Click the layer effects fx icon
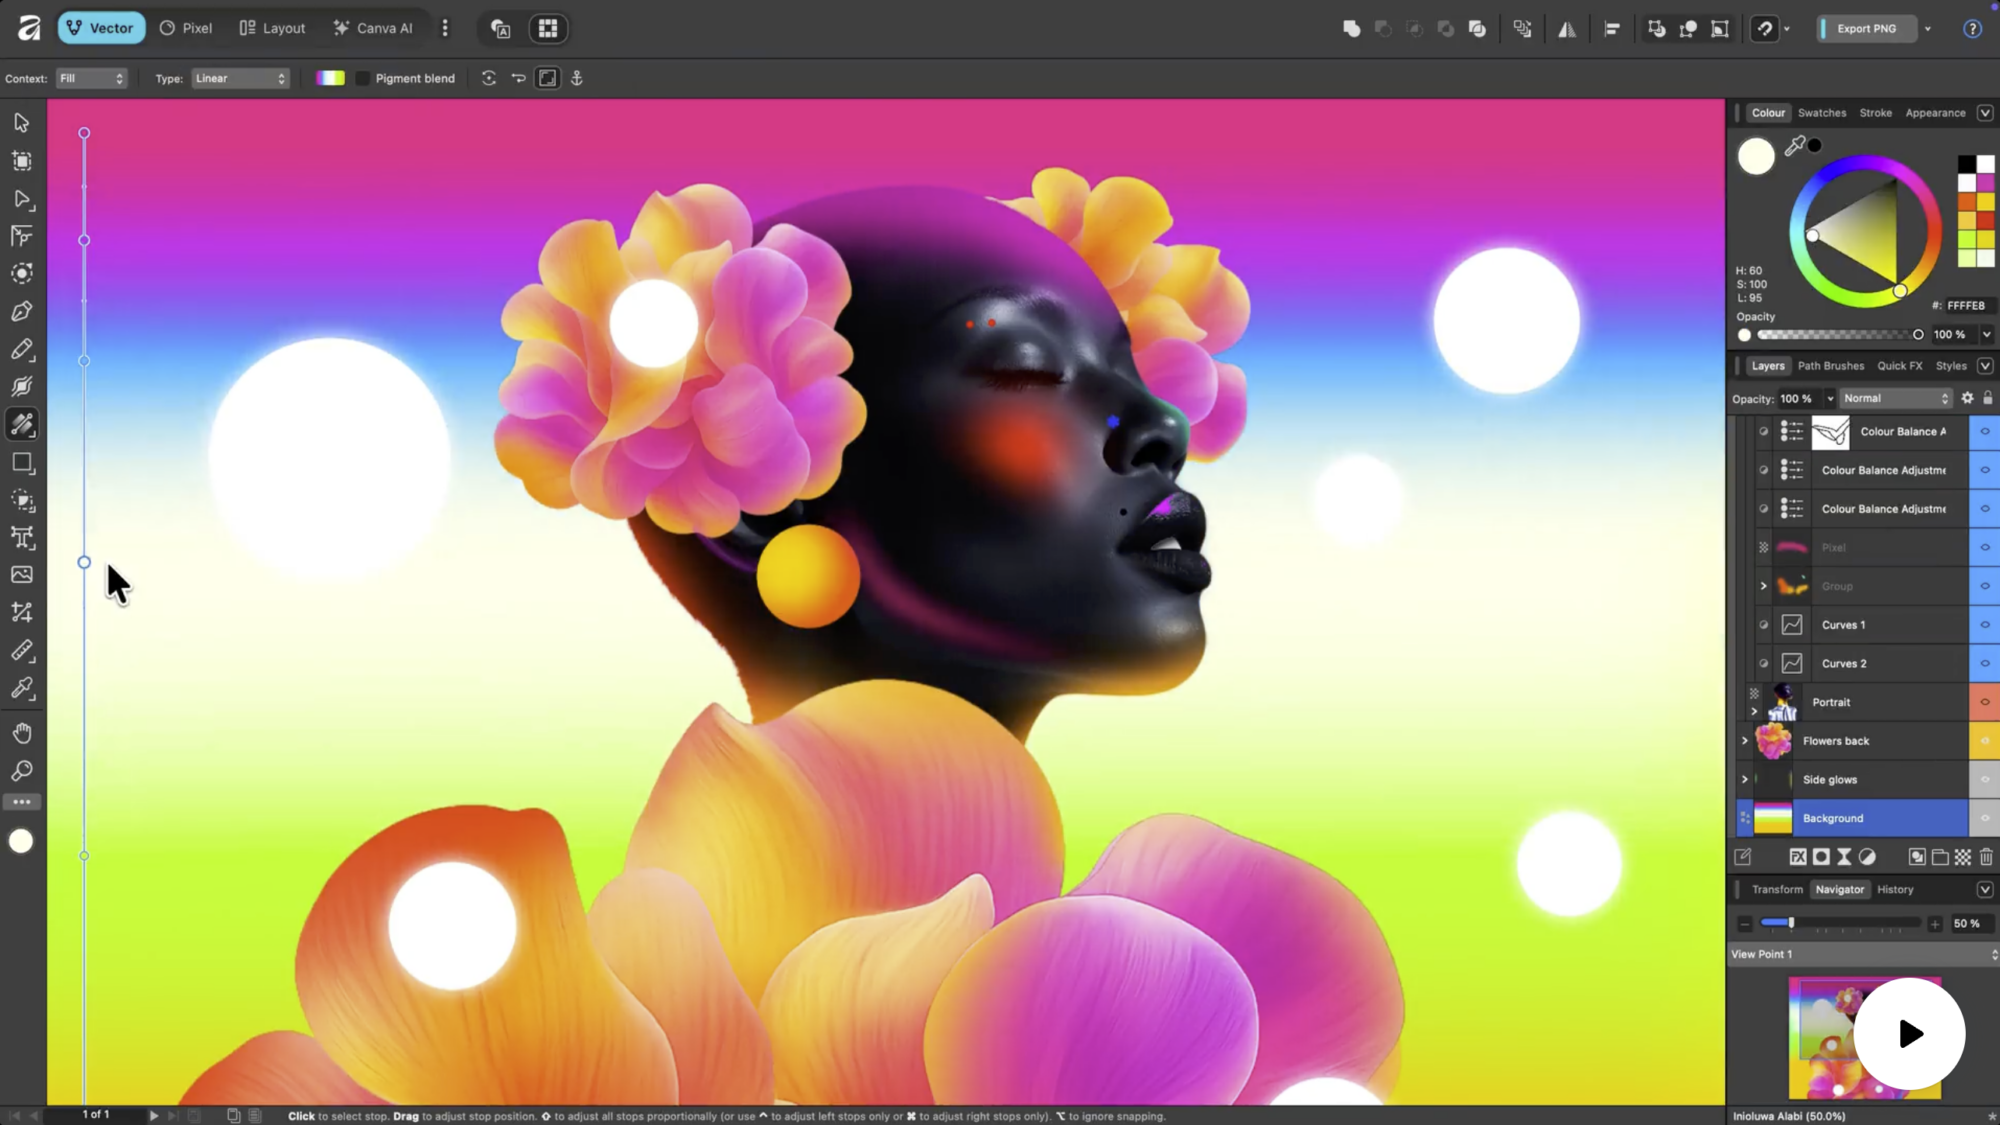Image resolution: width=2000 pixels, height=1125 pixels. point(1797,857)
